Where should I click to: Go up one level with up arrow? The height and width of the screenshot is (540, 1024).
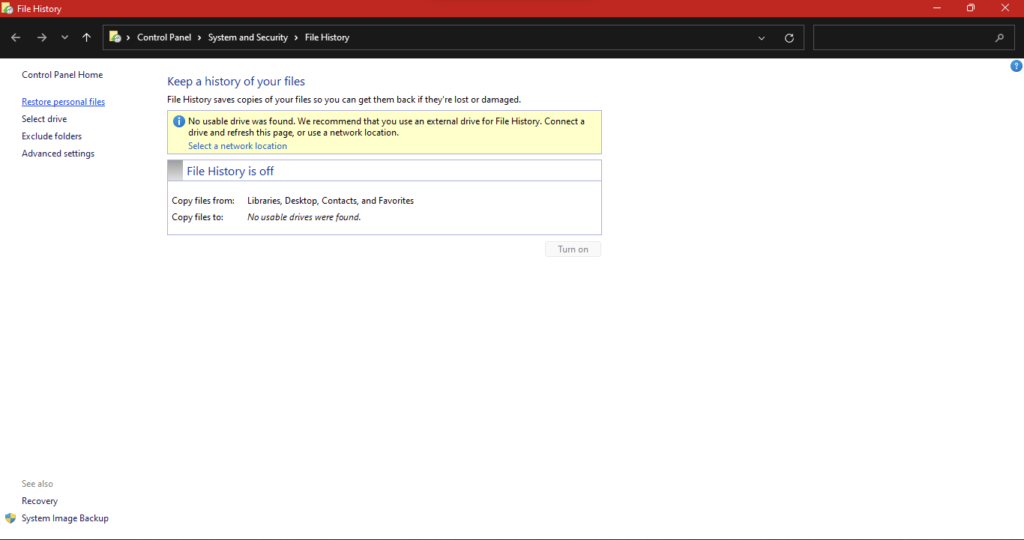pyautogui.click(x=86, y=38)
